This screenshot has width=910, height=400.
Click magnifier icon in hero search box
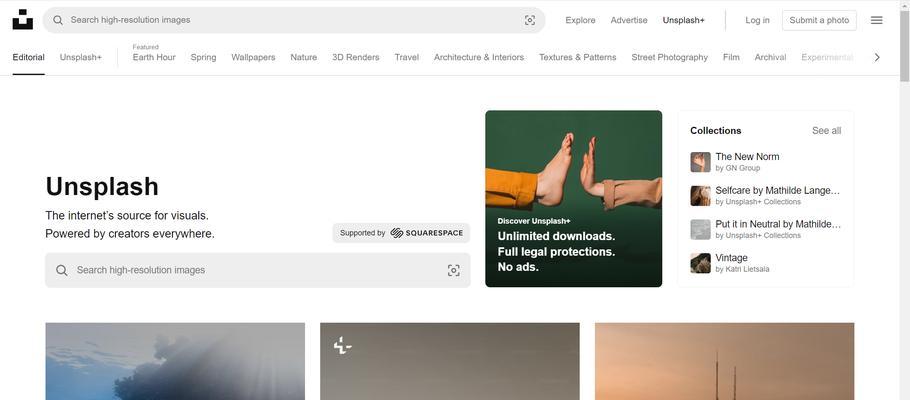[x=62, y=270]
